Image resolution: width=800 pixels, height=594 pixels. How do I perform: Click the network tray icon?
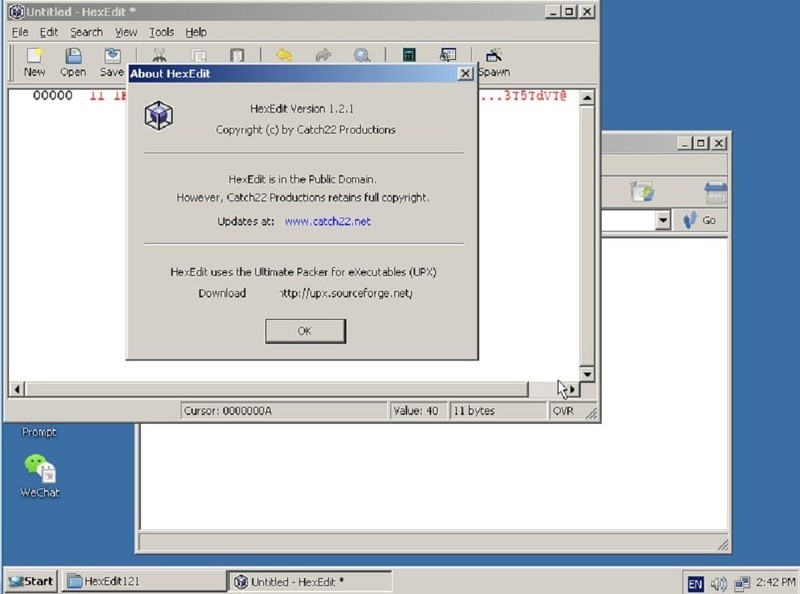(741, 583)
